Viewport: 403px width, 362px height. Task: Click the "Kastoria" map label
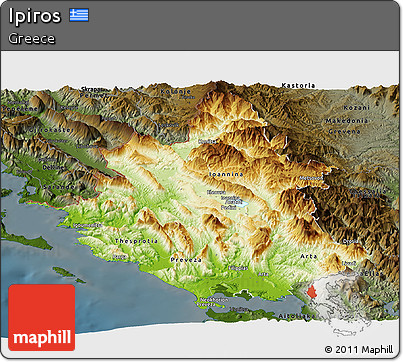point(298,85)
